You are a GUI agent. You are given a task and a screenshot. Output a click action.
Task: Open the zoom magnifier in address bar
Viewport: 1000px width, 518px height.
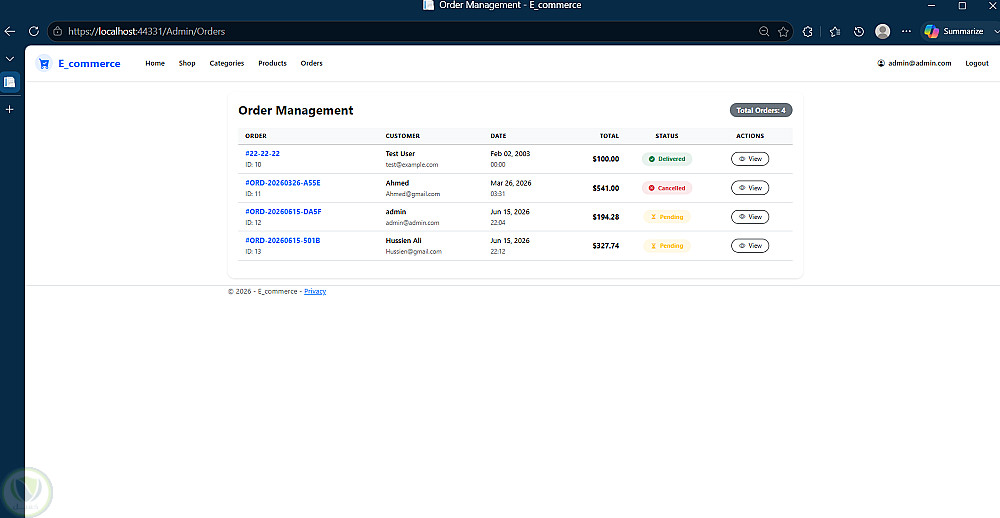pos(763,31)
